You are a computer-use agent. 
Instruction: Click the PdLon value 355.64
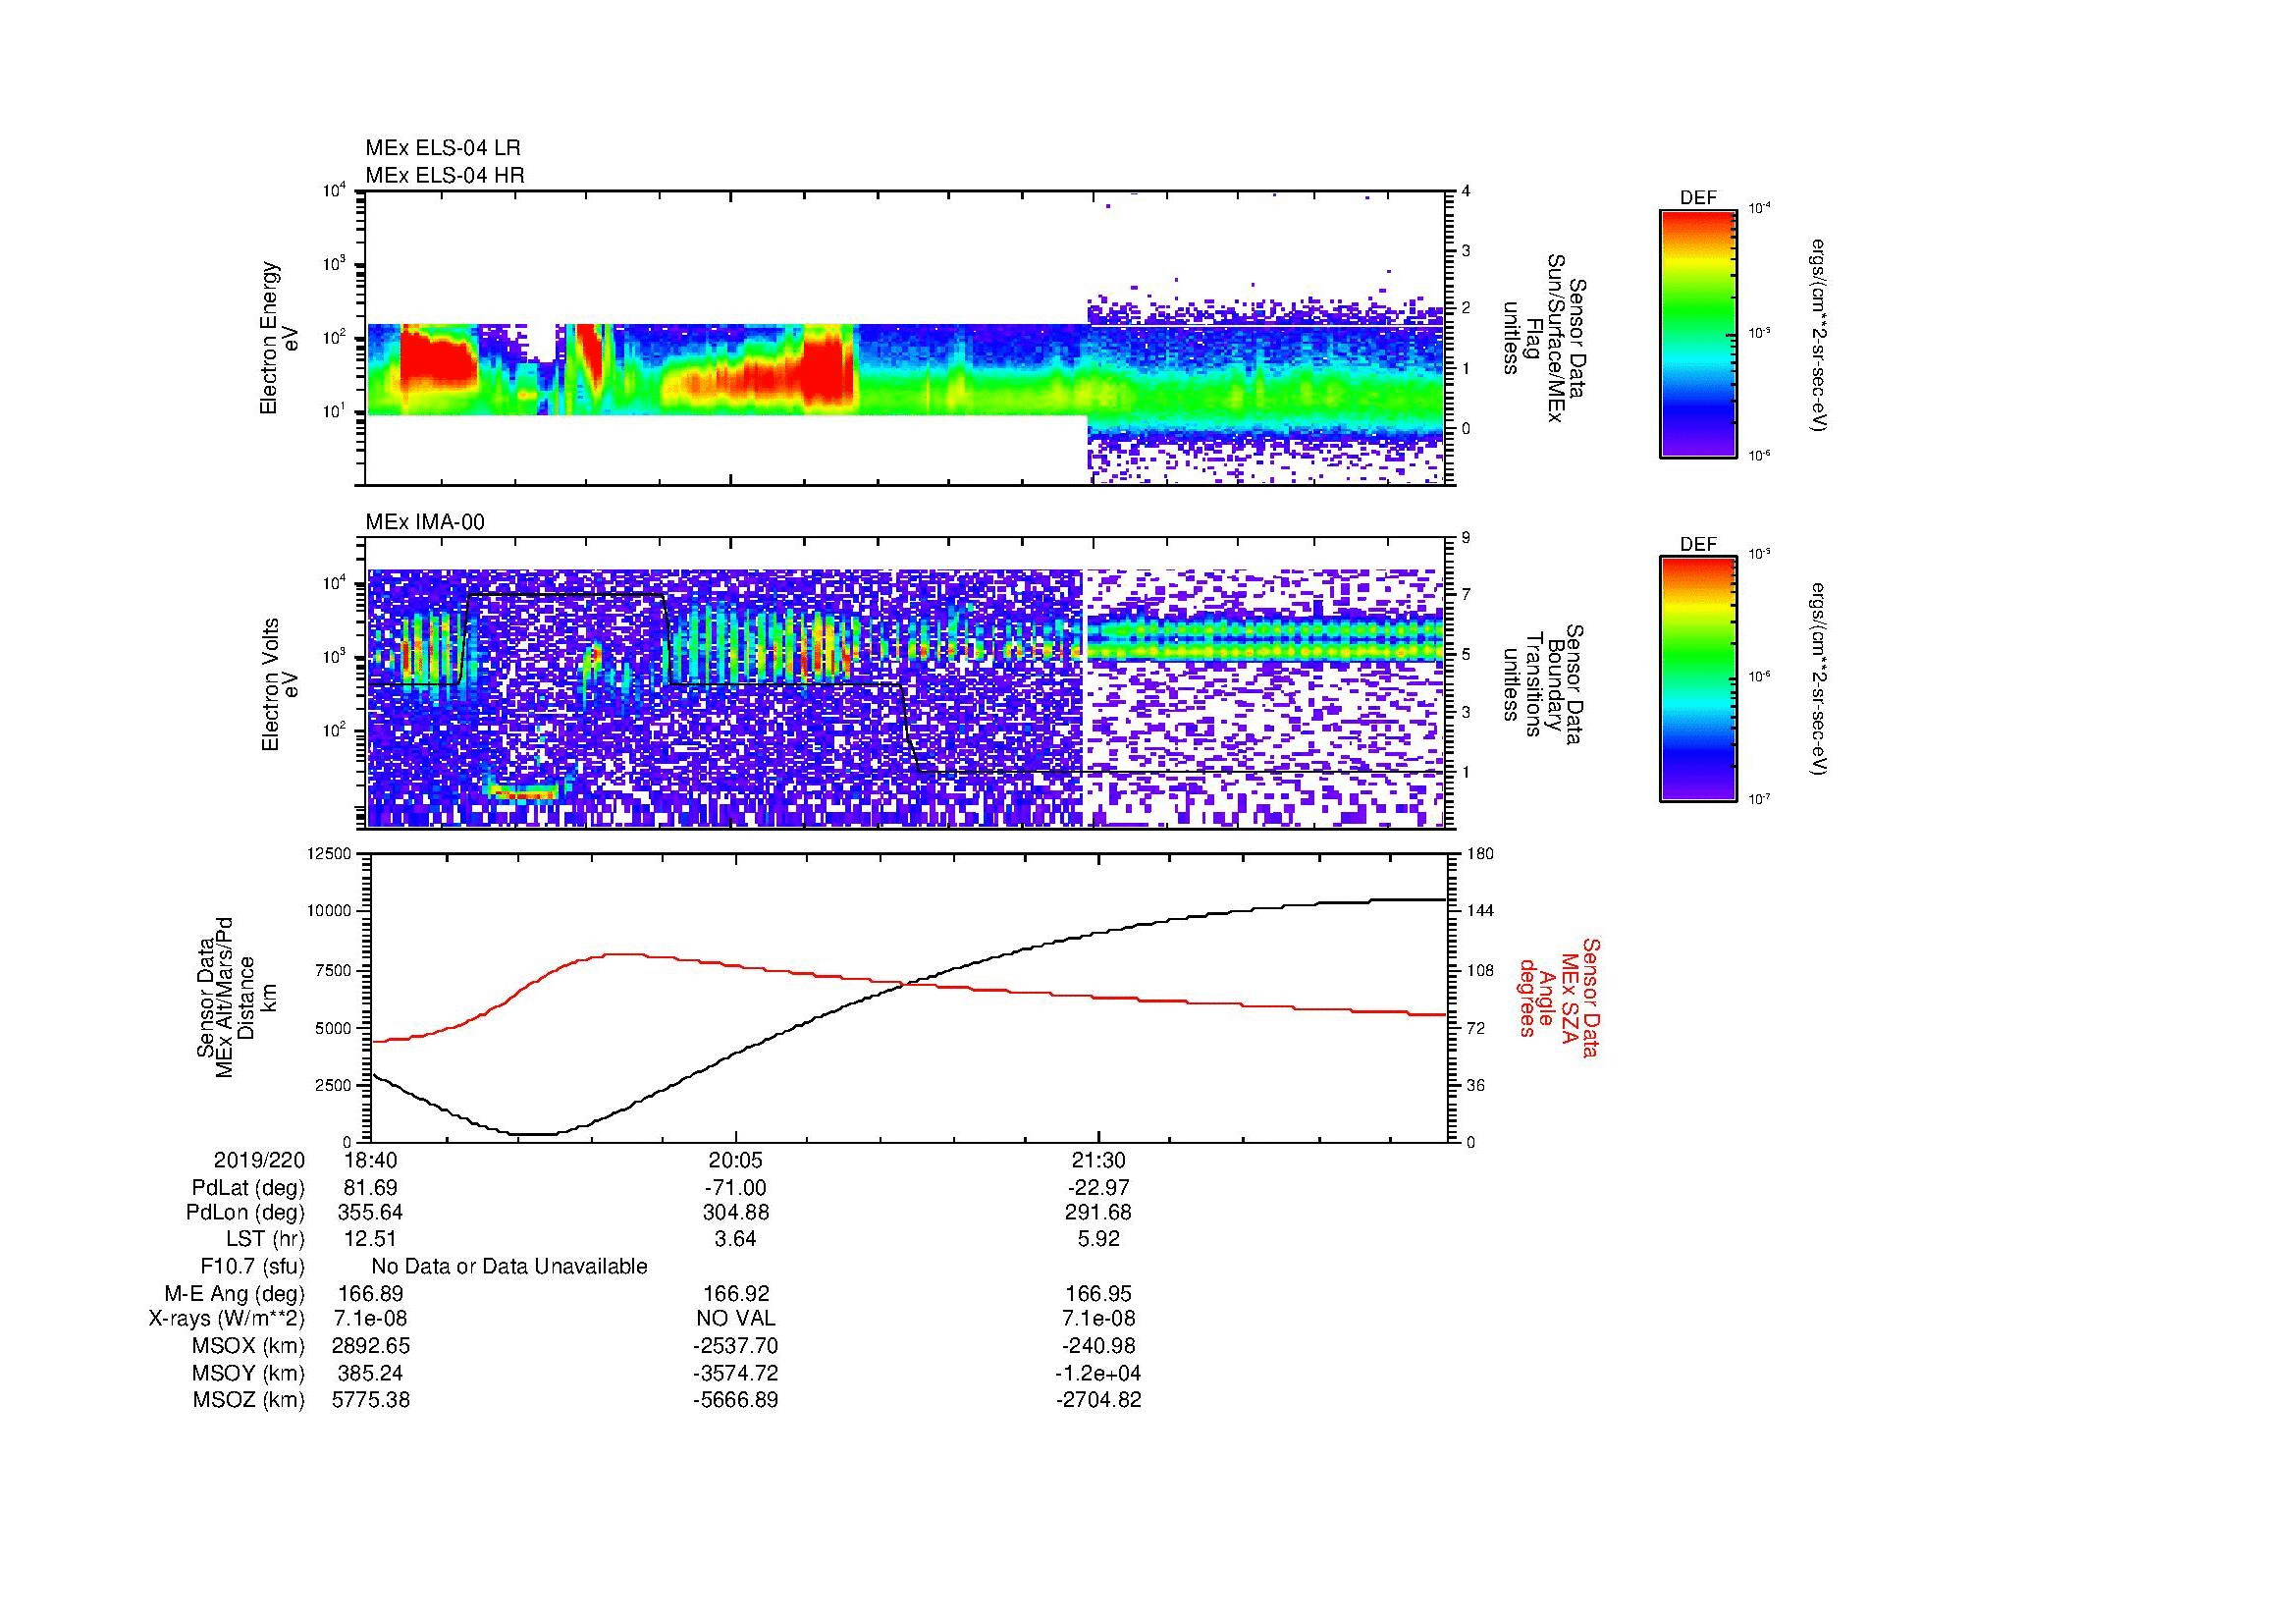tap(370, 1214)
